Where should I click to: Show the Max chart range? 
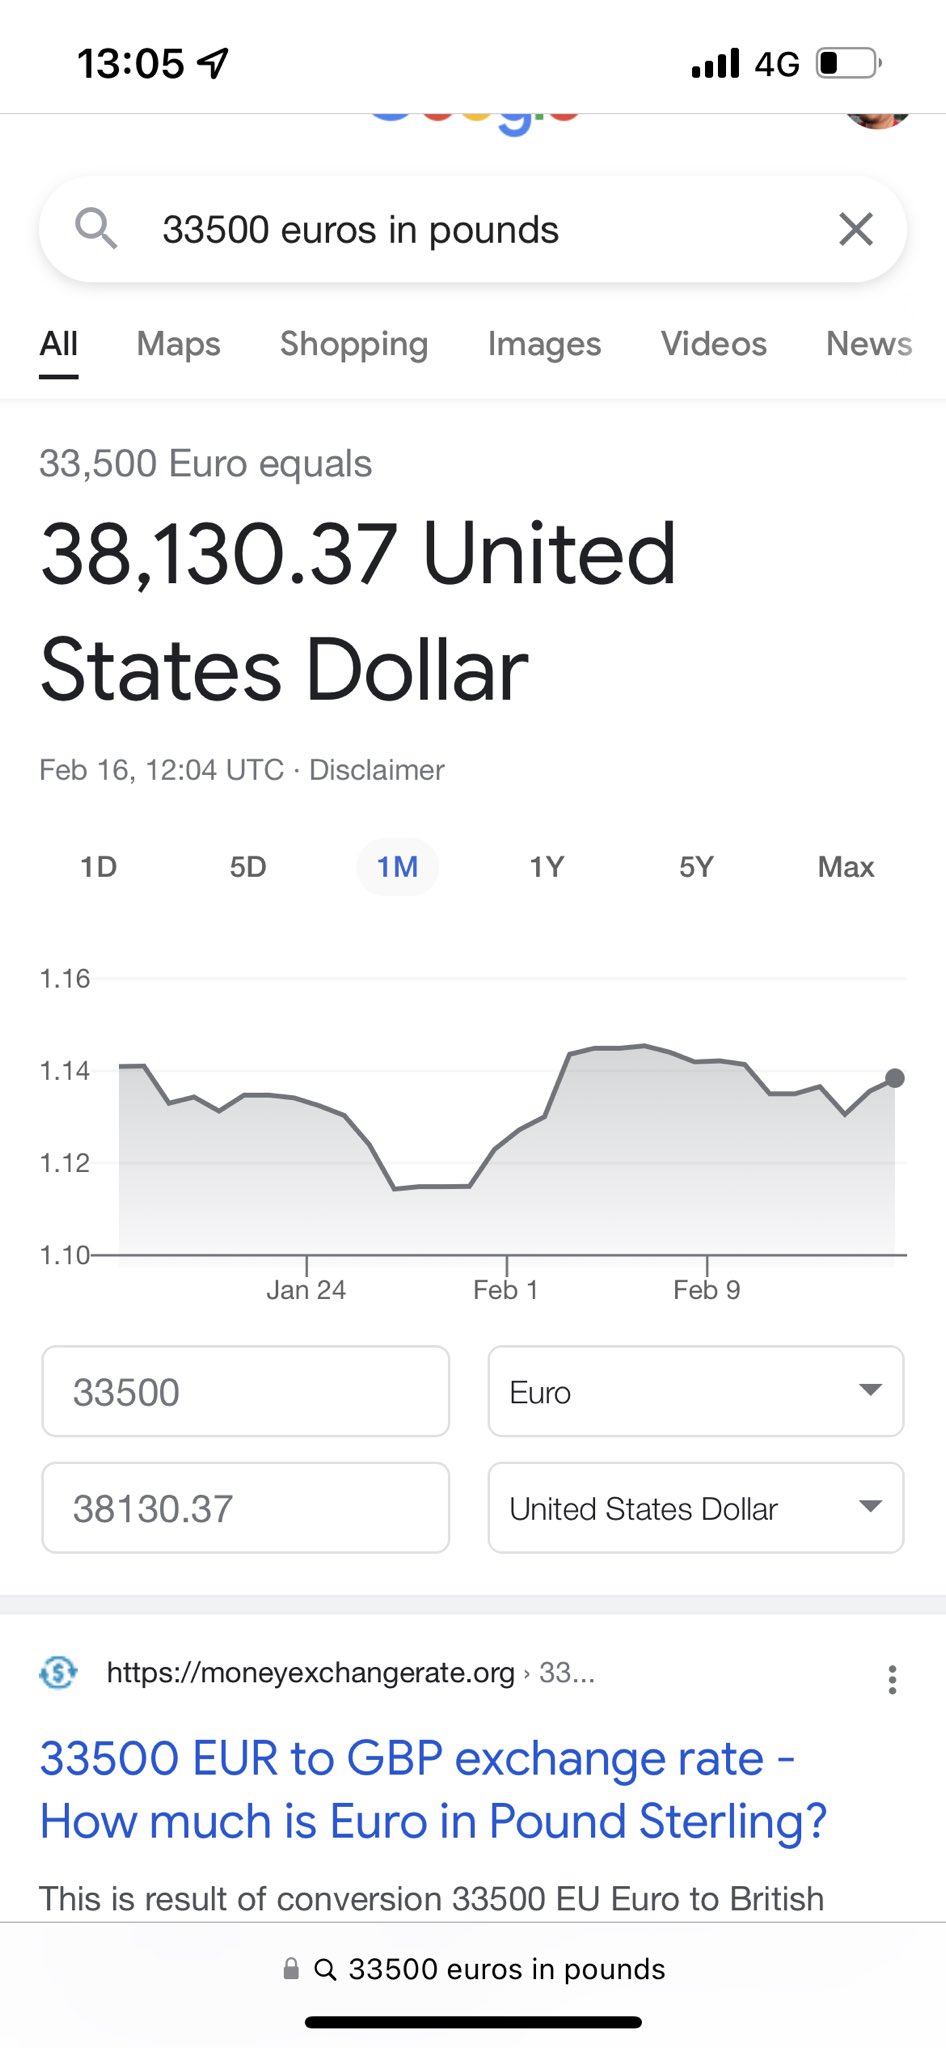tap(846, 867)
